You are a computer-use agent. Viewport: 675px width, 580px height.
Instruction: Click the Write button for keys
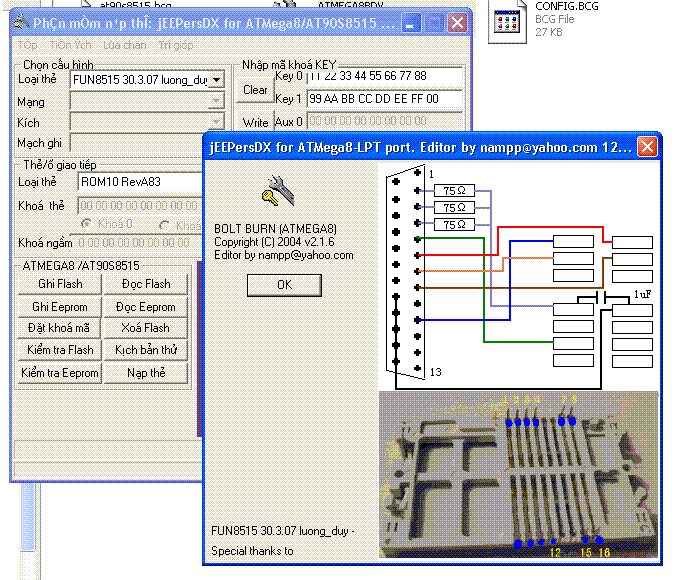255,123
